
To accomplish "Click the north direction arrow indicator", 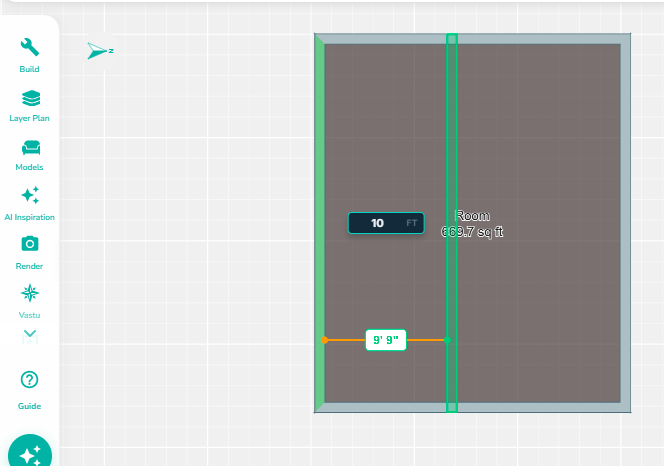I will click(x=100, y=51).
